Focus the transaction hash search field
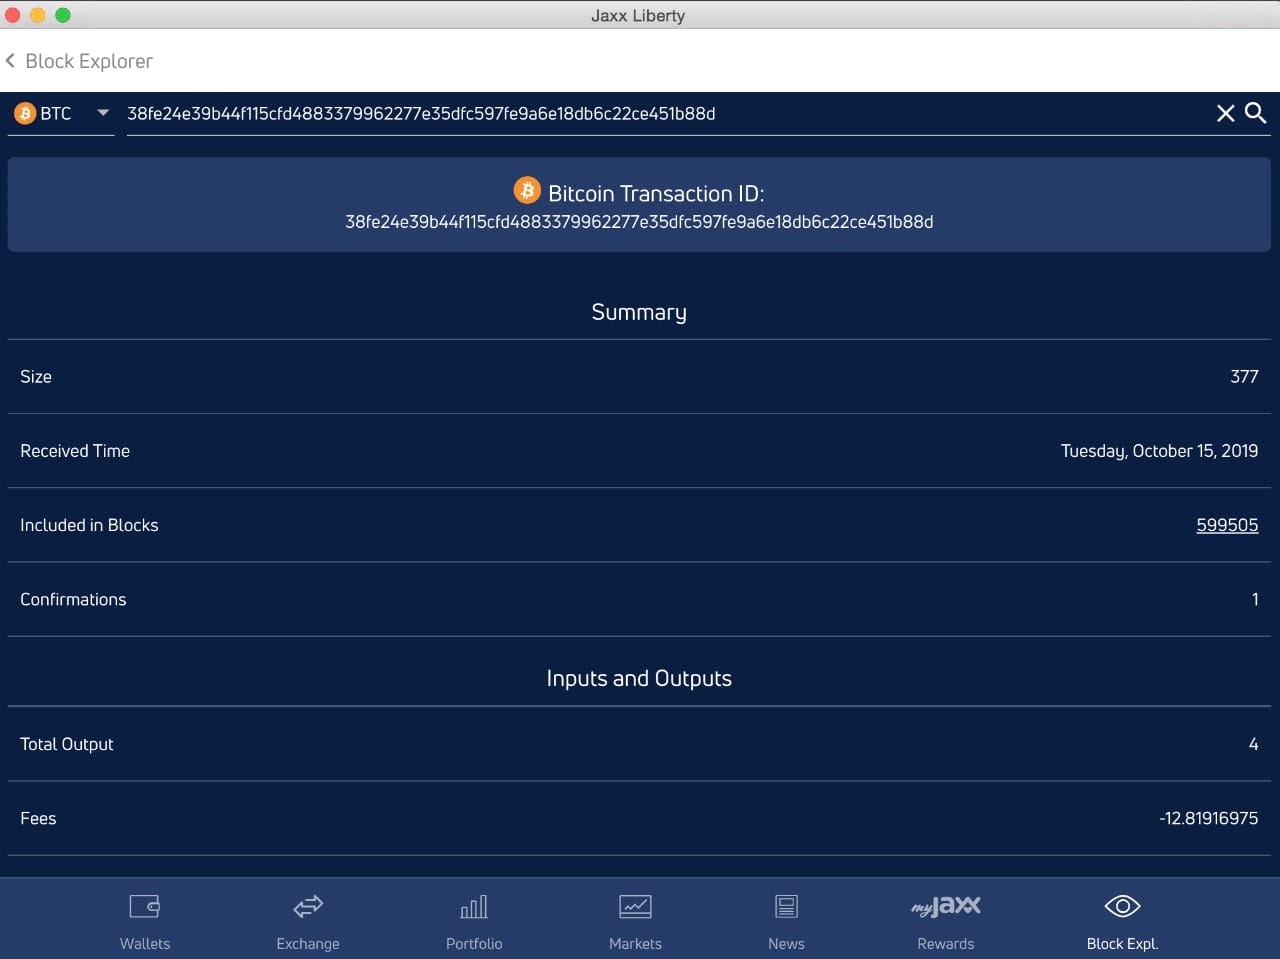The height and width of the screenshot is (959, 1280). (665, 114)
